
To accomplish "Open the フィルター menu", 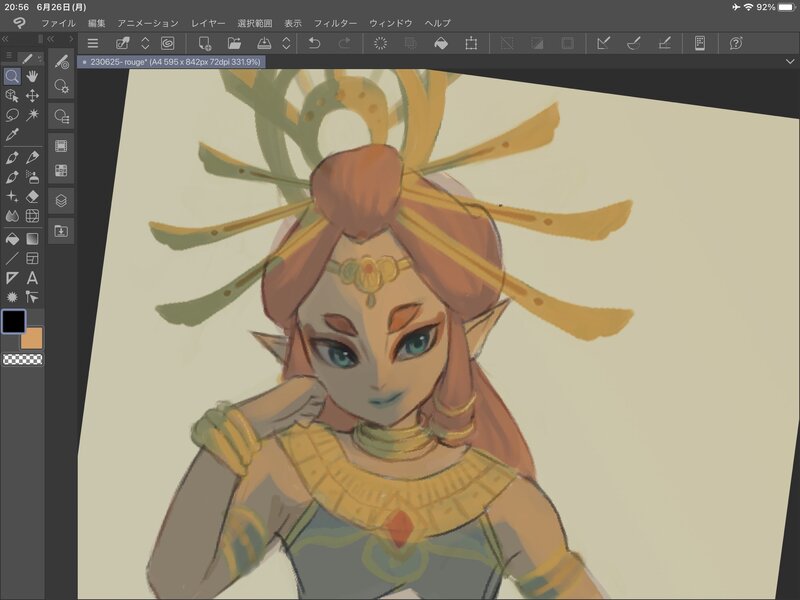I will pos(335,23).
